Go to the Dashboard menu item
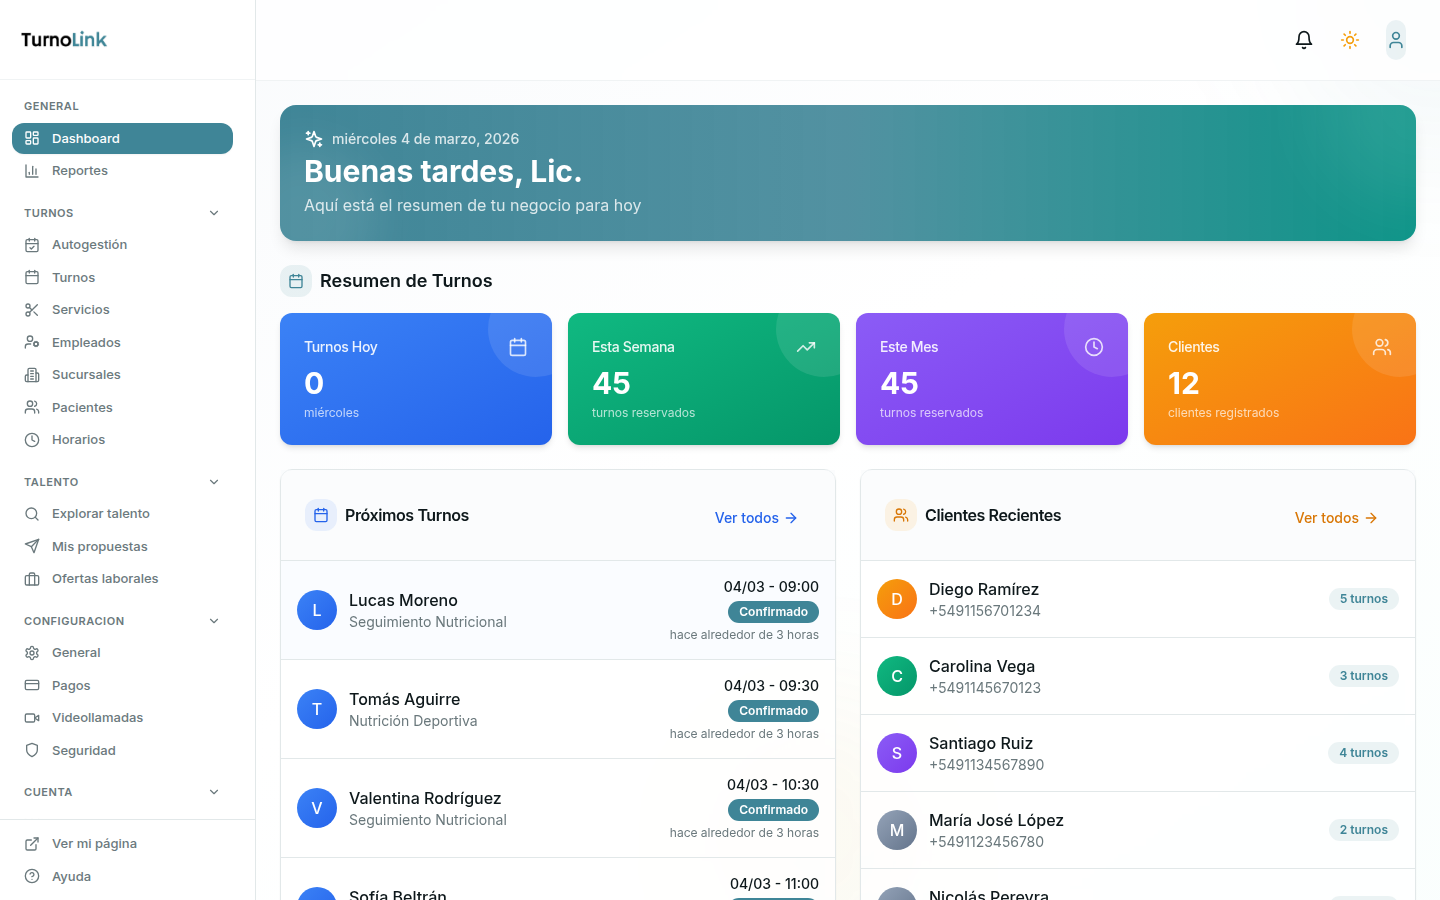 click(x=85, y=138)
